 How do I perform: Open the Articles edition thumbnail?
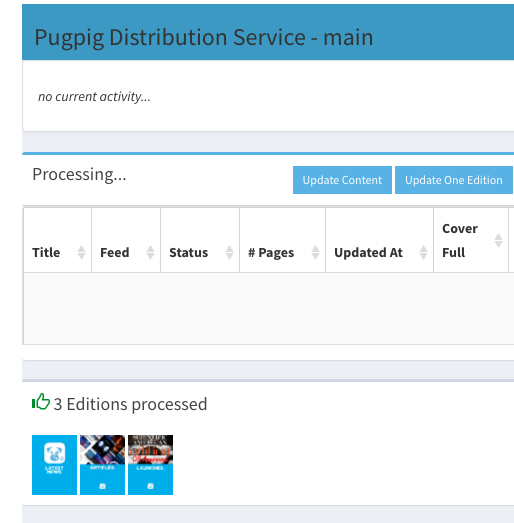[x=102, y=465]
